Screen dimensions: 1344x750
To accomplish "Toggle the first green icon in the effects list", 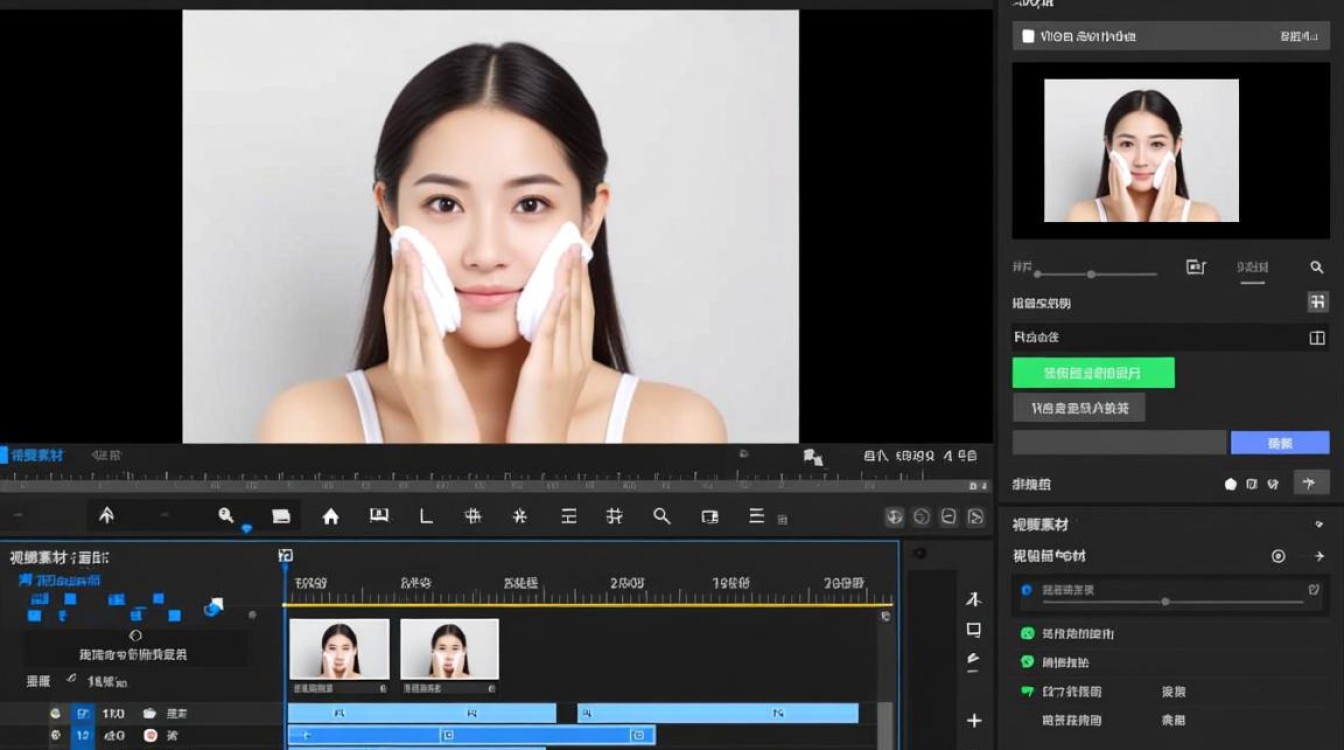I will tap(1027, 633).
